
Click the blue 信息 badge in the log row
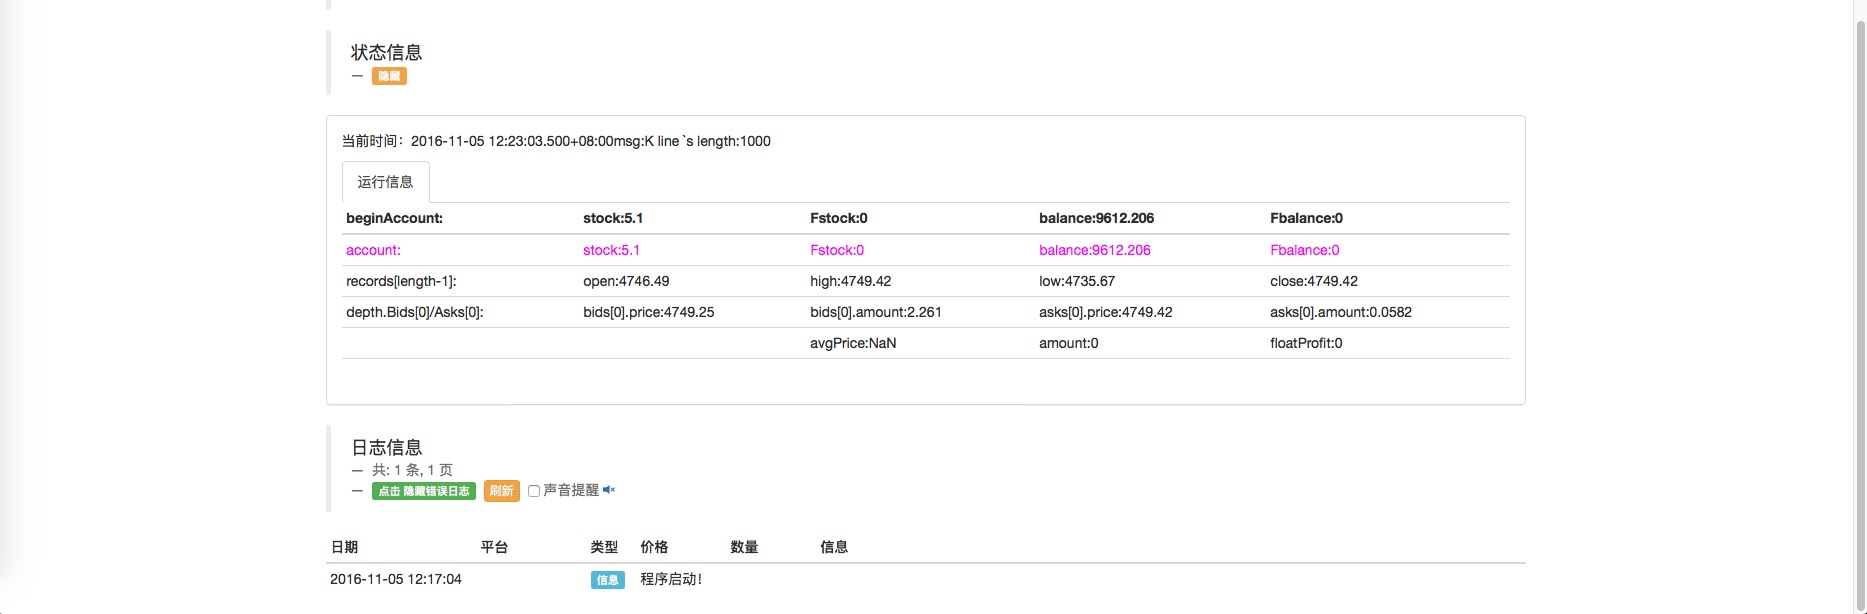tap(608, 580)
